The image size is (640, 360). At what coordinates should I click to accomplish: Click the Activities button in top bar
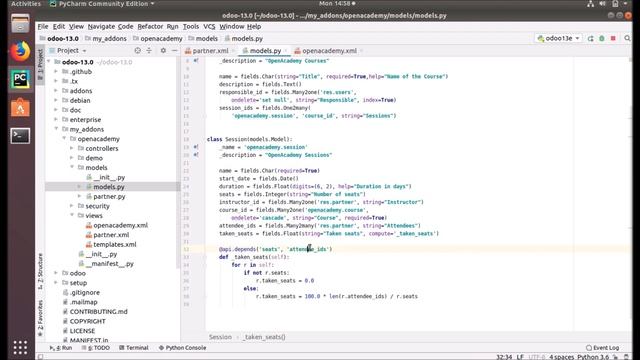pyautogui.click(x=26, y=4)
